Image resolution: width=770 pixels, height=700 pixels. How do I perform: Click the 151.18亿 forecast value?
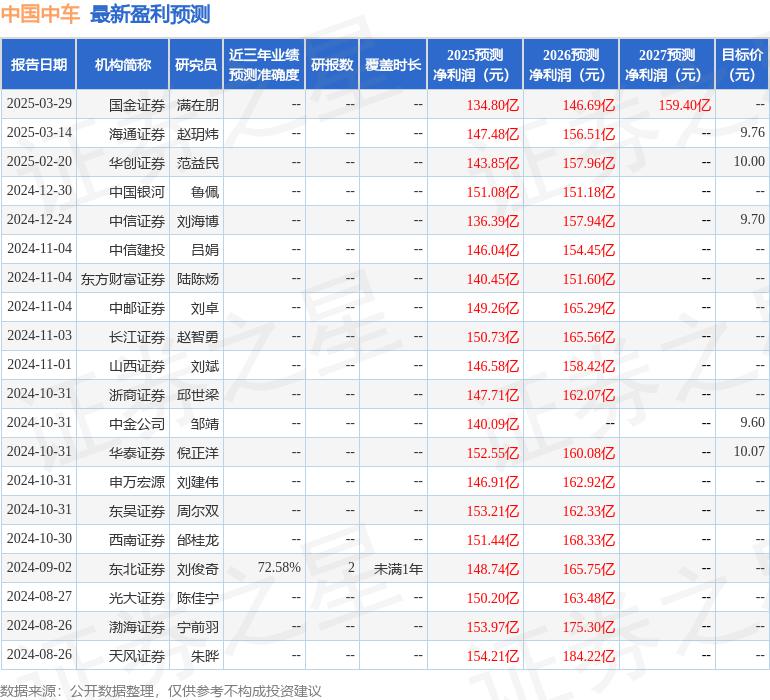[589, 192]
